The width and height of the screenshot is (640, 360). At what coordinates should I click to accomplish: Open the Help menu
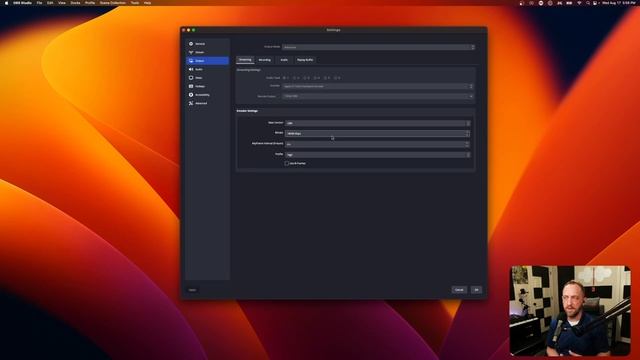[x=147, y=3]
